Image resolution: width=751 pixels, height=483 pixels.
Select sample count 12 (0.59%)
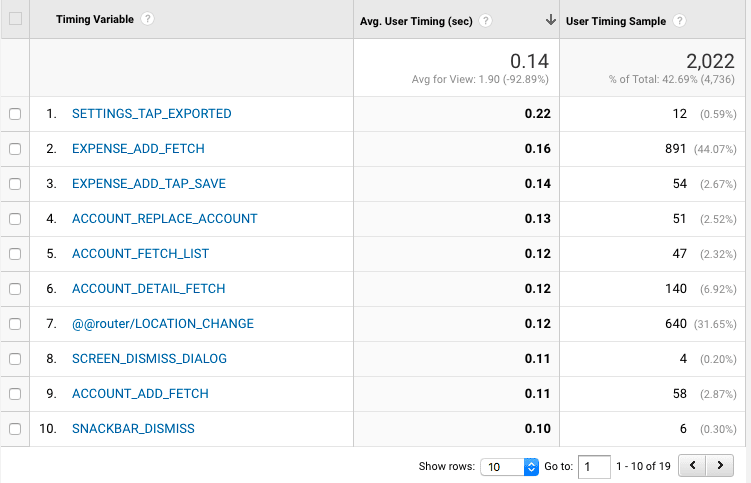704,114
